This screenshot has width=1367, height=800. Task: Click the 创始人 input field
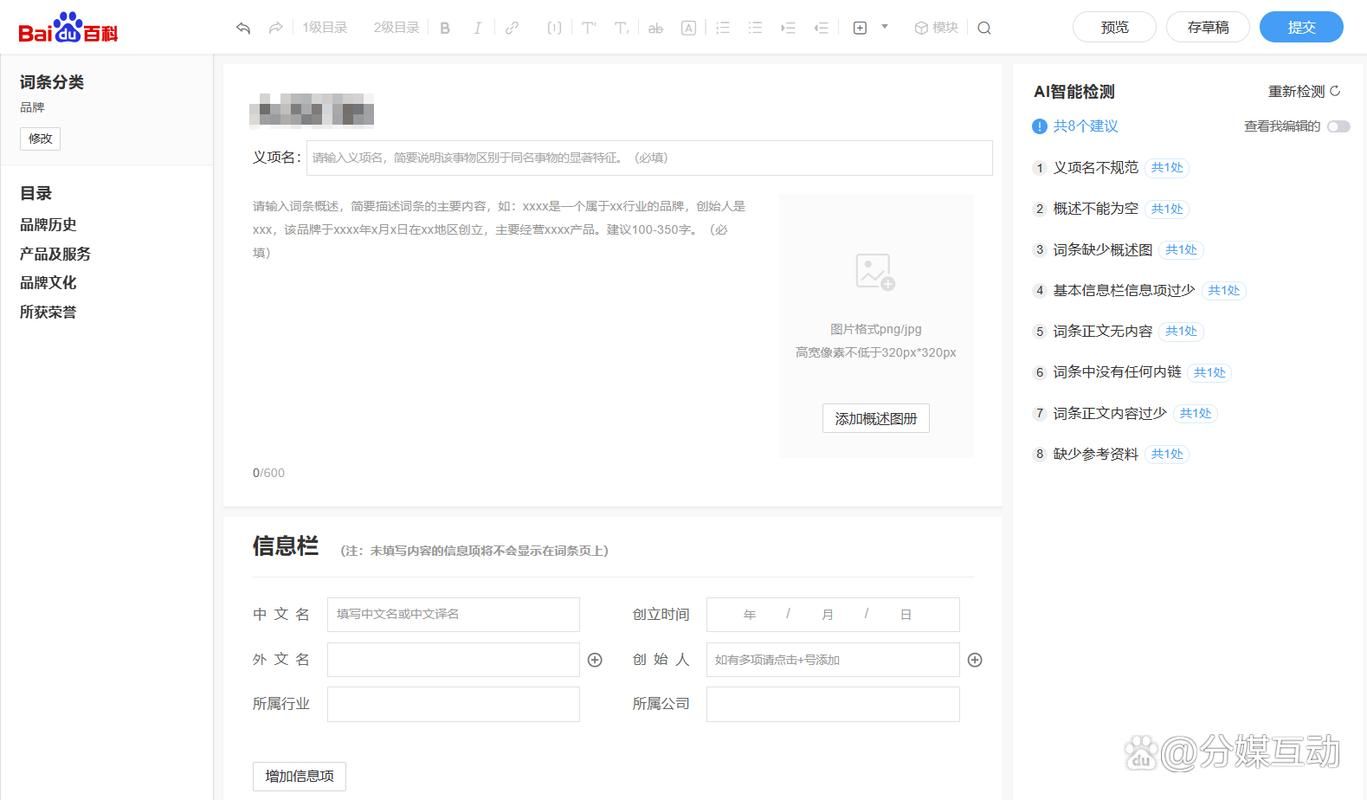[833, 660]
